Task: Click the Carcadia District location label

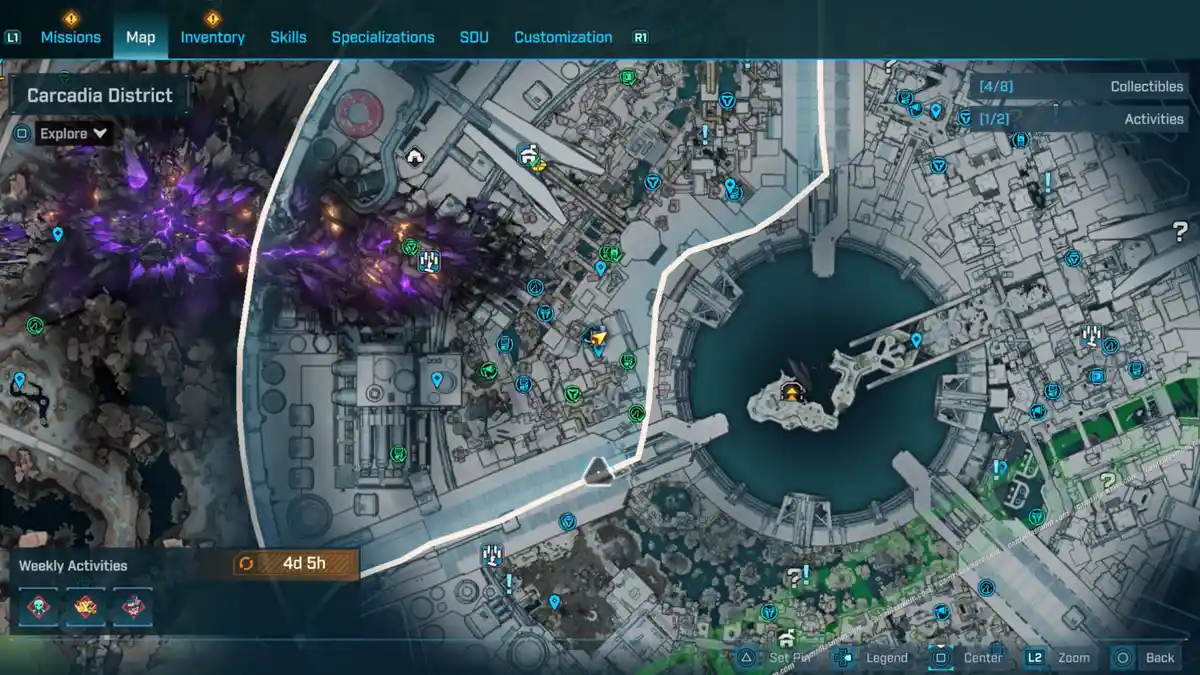Action: (x=100, y=96)
